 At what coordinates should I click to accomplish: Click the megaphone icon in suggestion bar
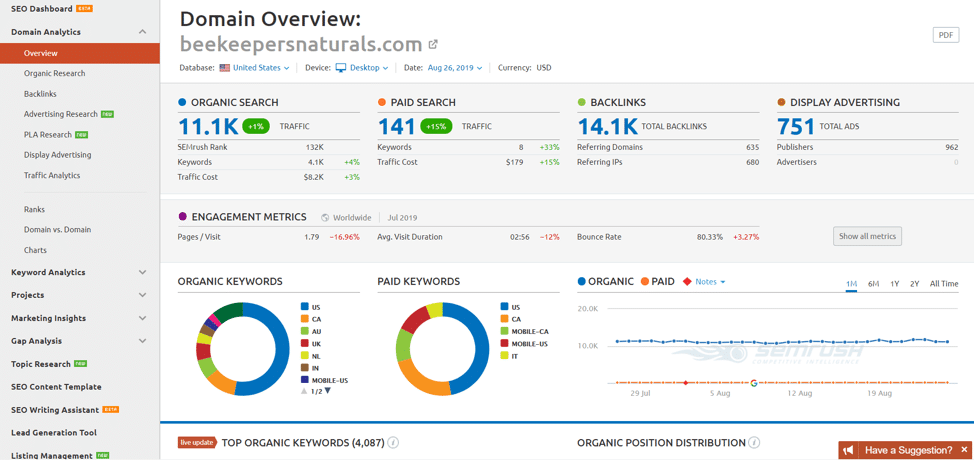[849, 450]
